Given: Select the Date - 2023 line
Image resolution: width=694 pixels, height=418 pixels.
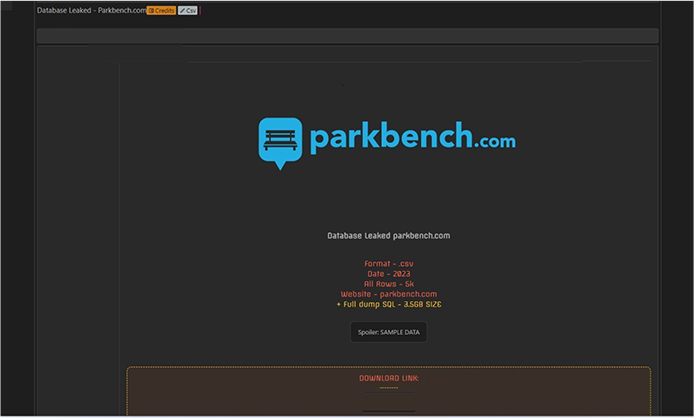Looking at the screenshot, I should [x=389, y=274].
